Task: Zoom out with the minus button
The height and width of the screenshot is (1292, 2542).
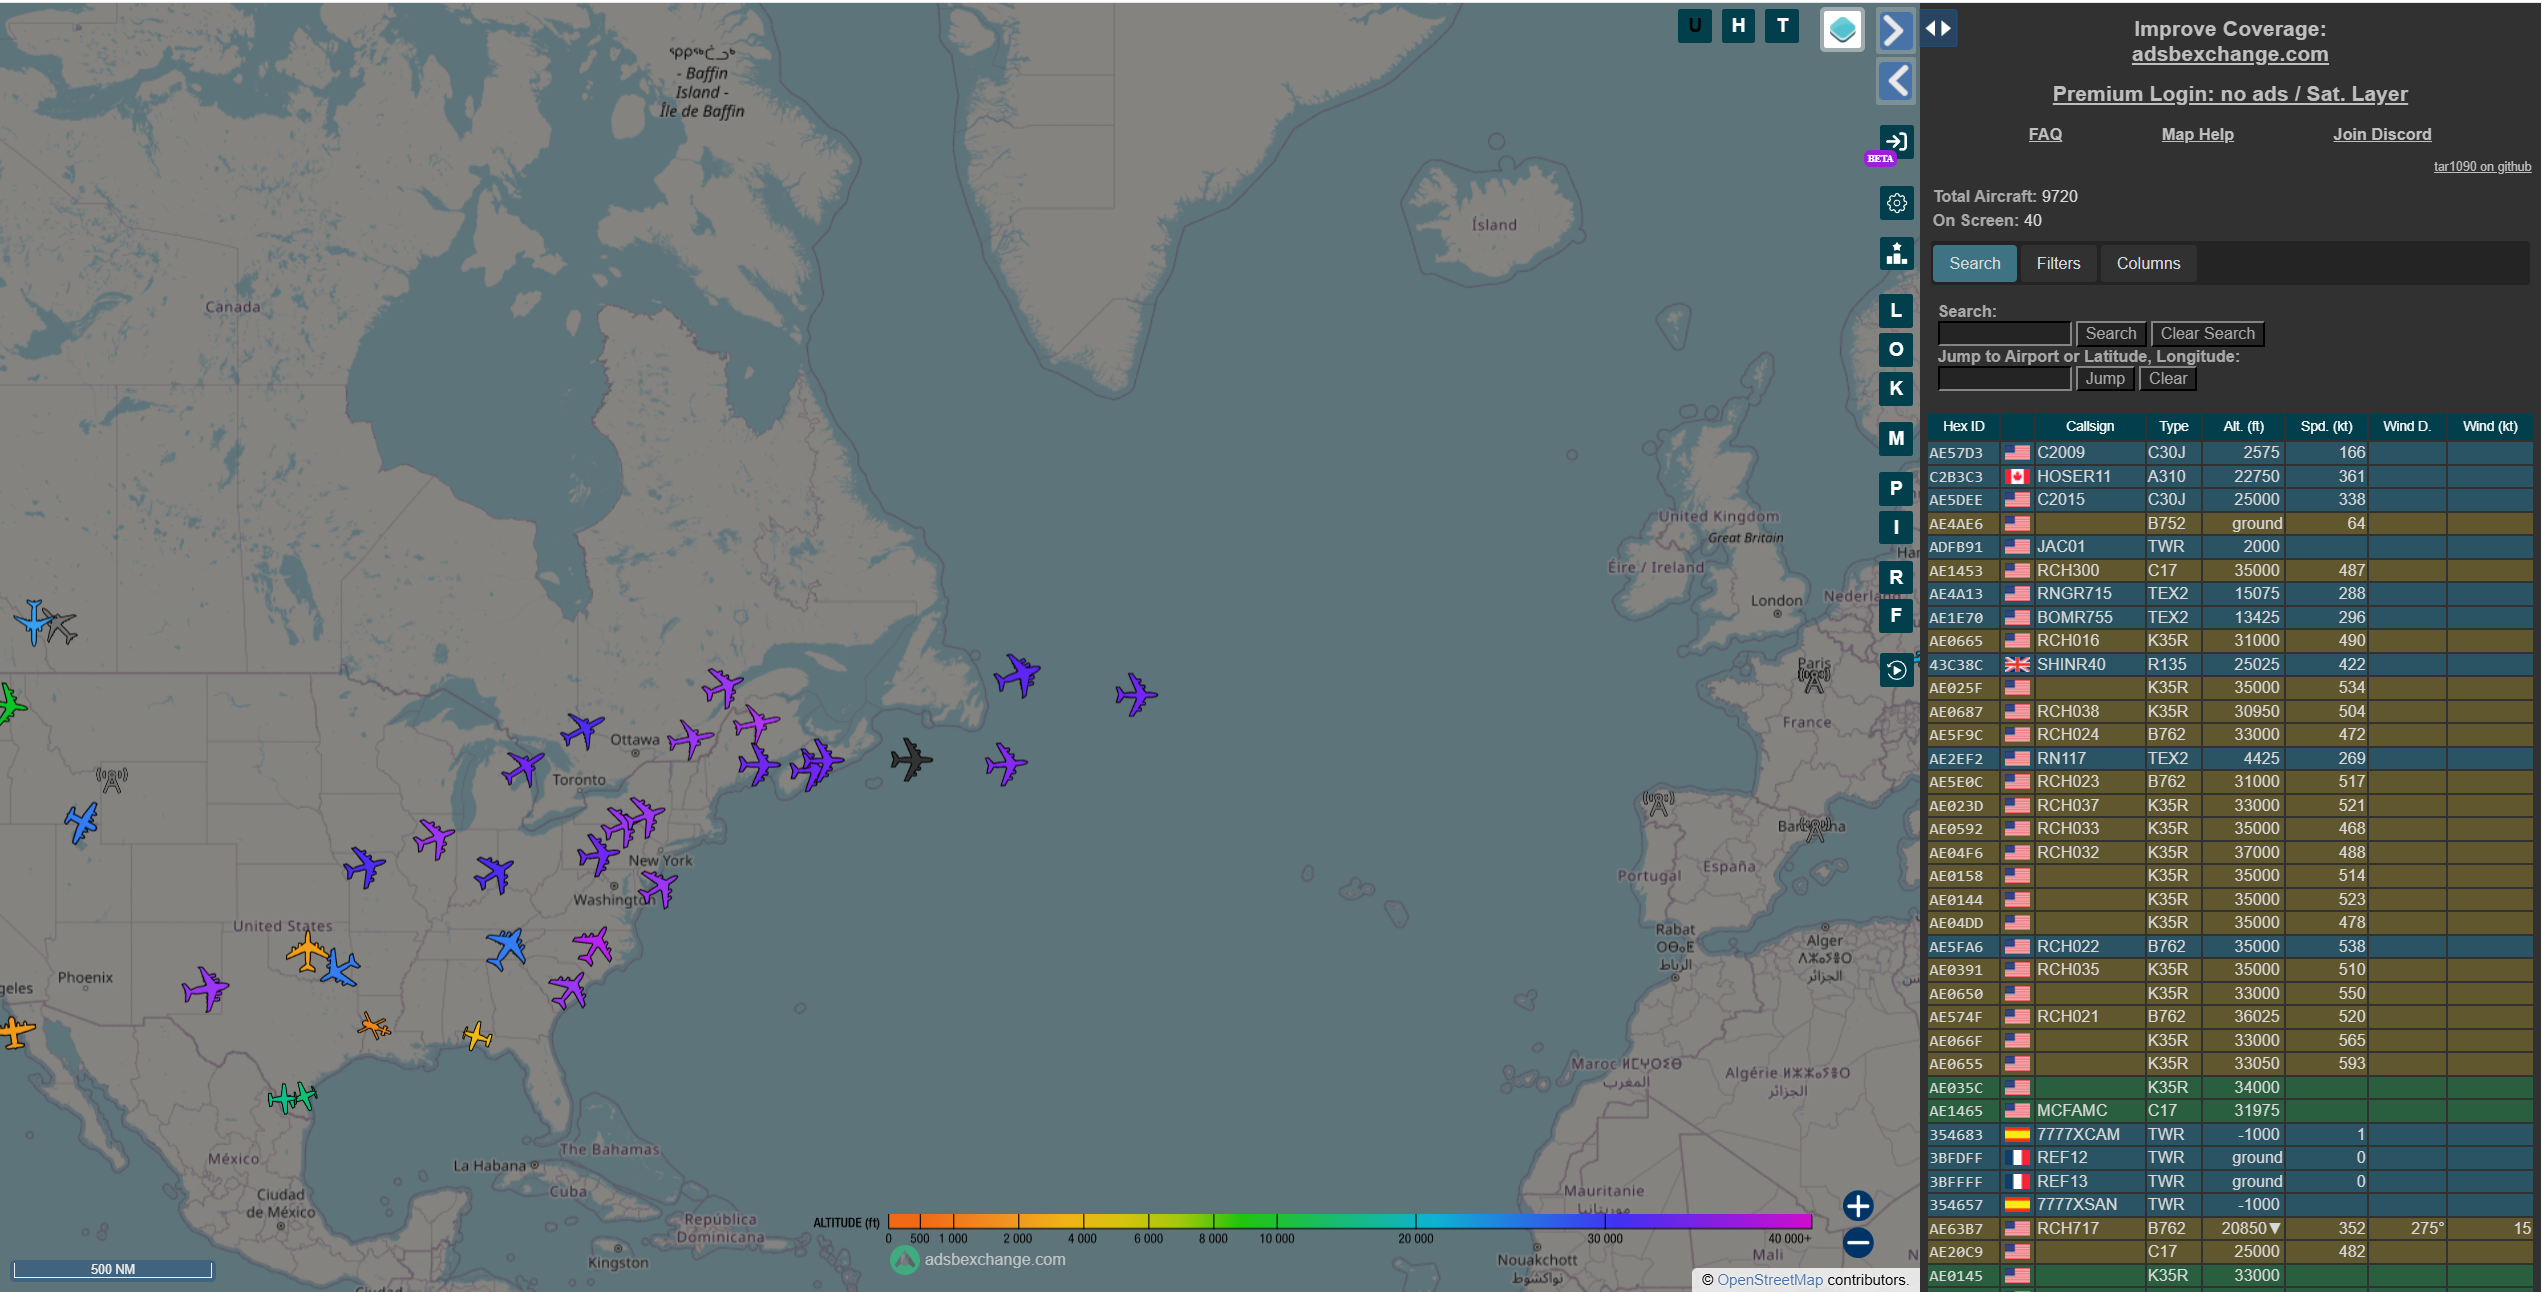Action: point(1858,1243)
